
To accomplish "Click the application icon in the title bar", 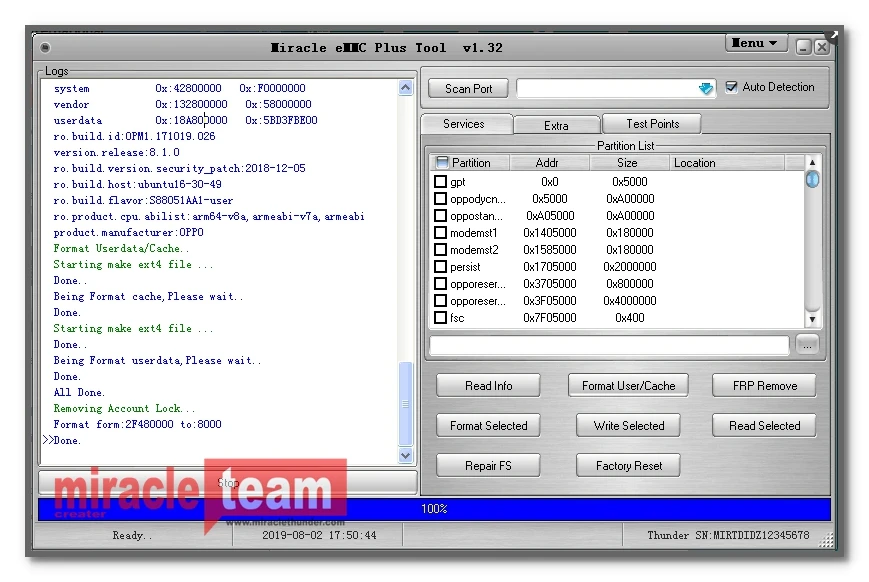I will (44, 47).
